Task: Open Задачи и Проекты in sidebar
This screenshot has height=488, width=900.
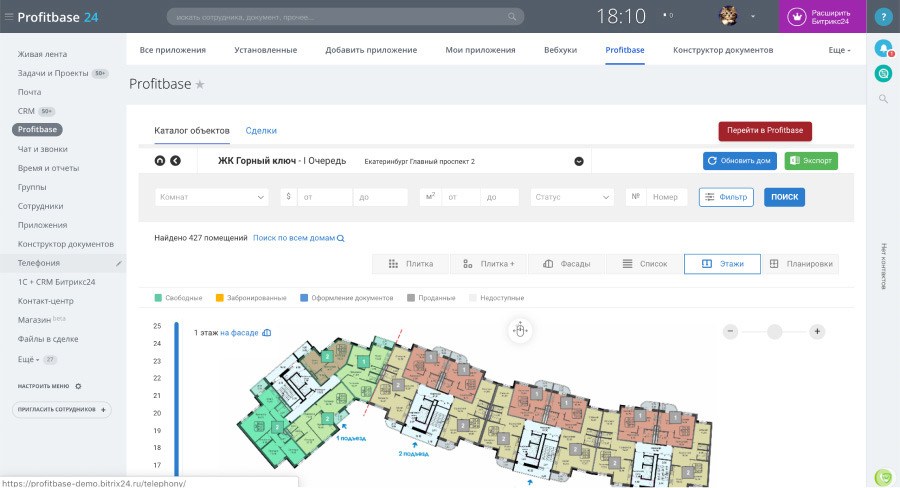Action: click(x=53, y=73)
